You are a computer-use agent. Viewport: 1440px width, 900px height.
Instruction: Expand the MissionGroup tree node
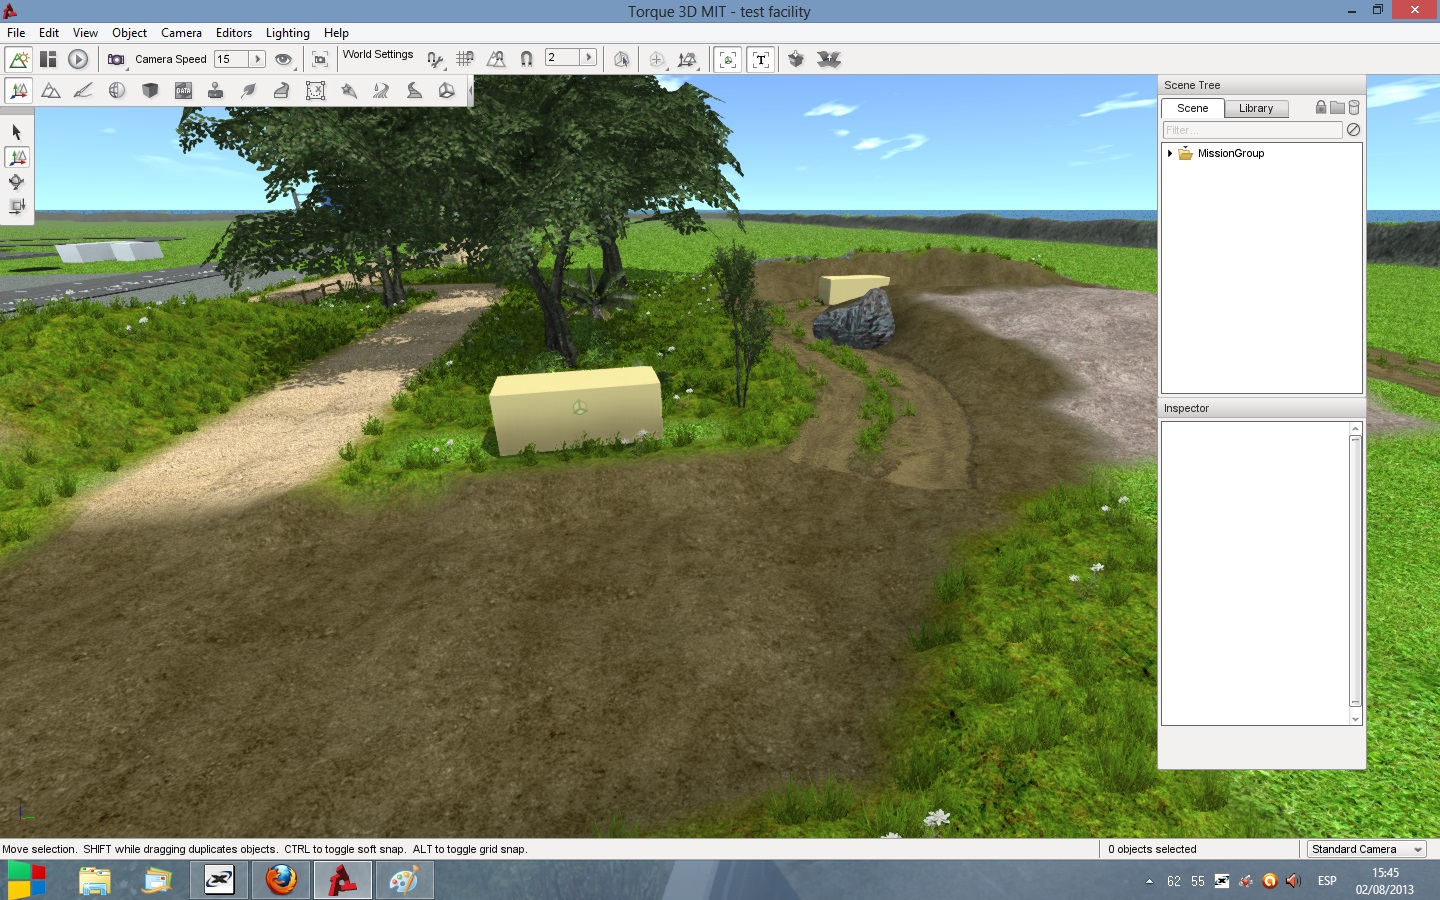[x=1169, y=153]
